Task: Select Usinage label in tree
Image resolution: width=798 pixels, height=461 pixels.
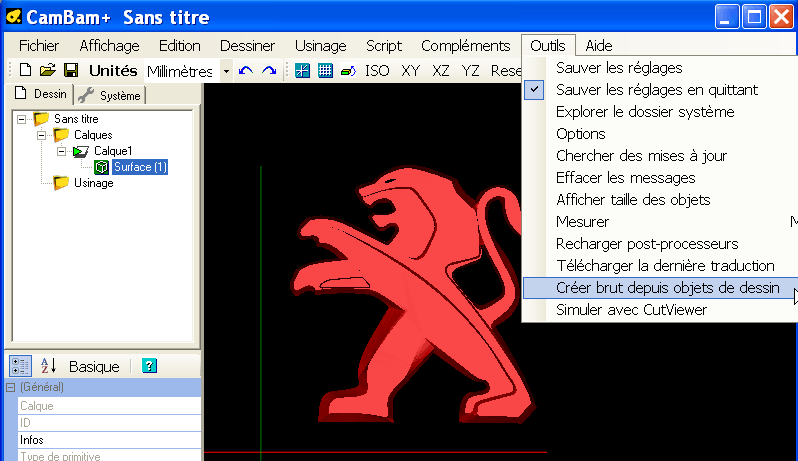Action: [x=94, y=183]
